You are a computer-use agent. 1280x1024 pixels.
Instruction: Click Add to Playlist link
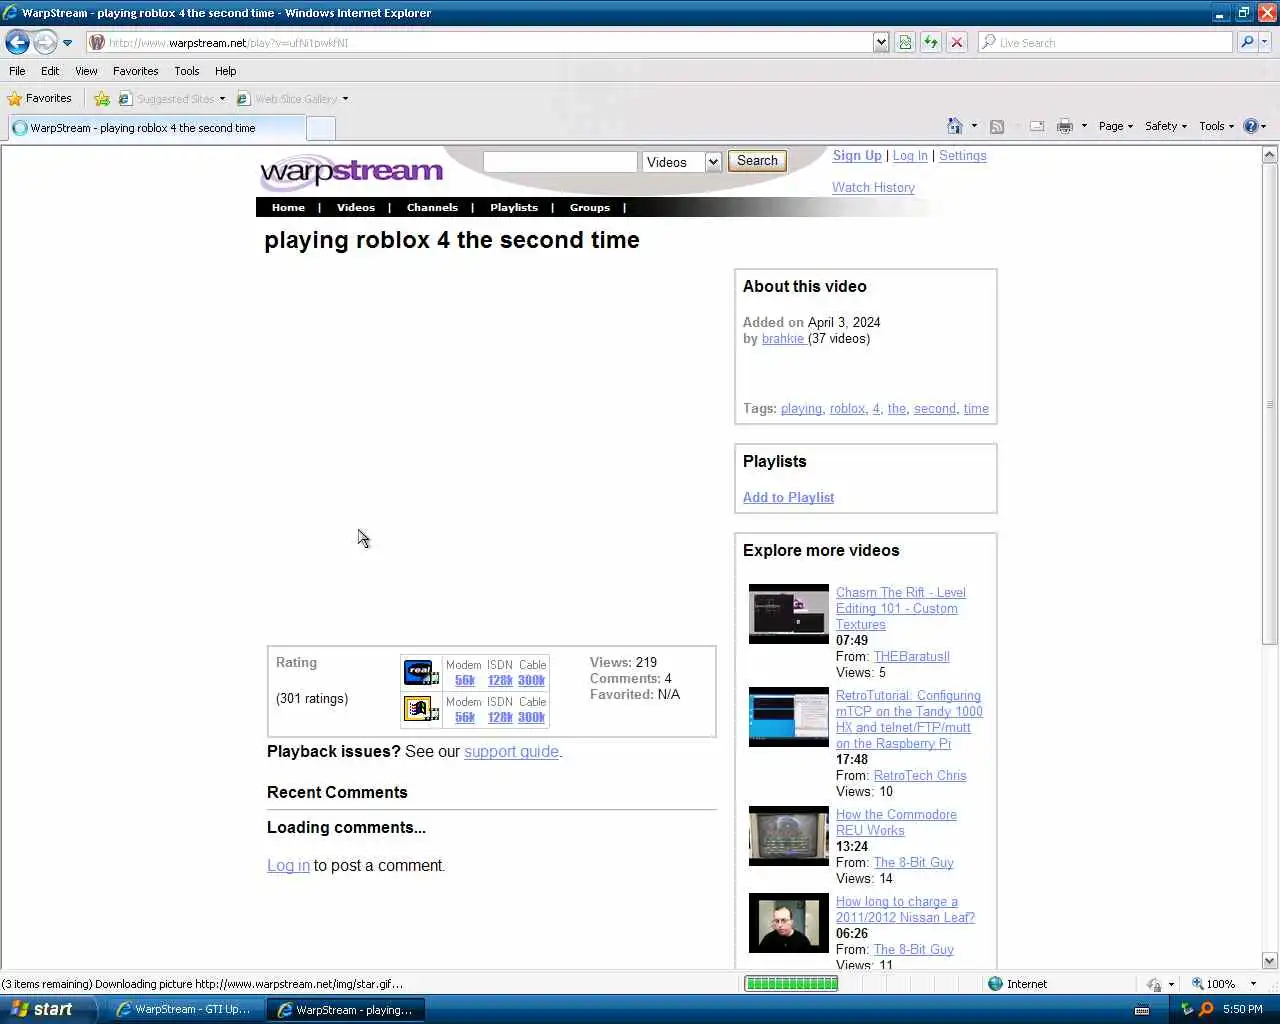(788, 498)
